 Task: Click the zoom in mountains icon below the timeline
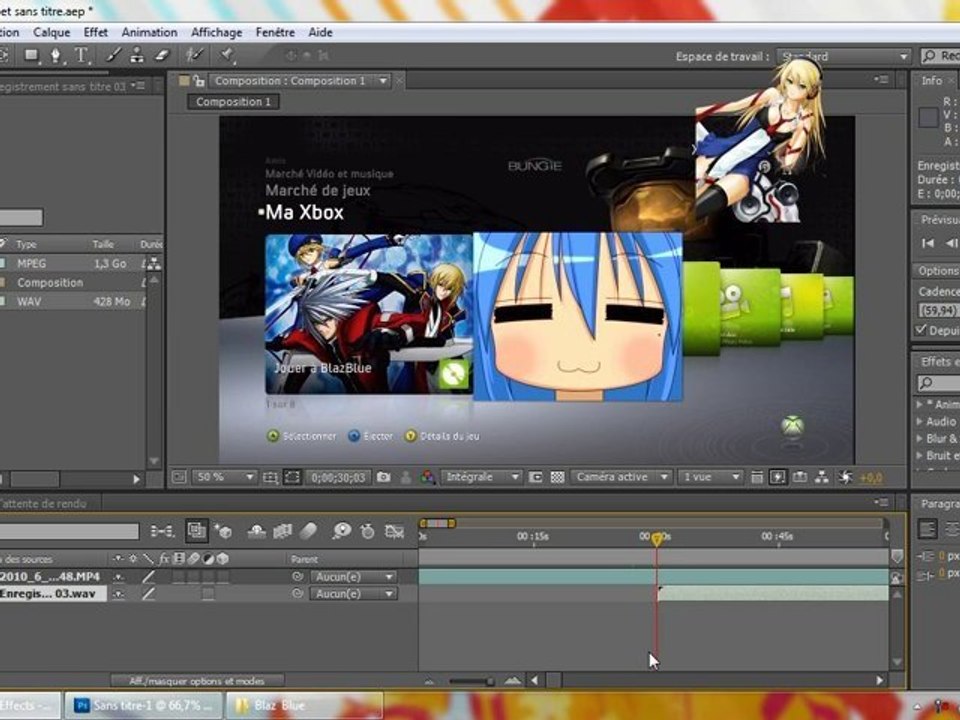(x=512, y=680)
